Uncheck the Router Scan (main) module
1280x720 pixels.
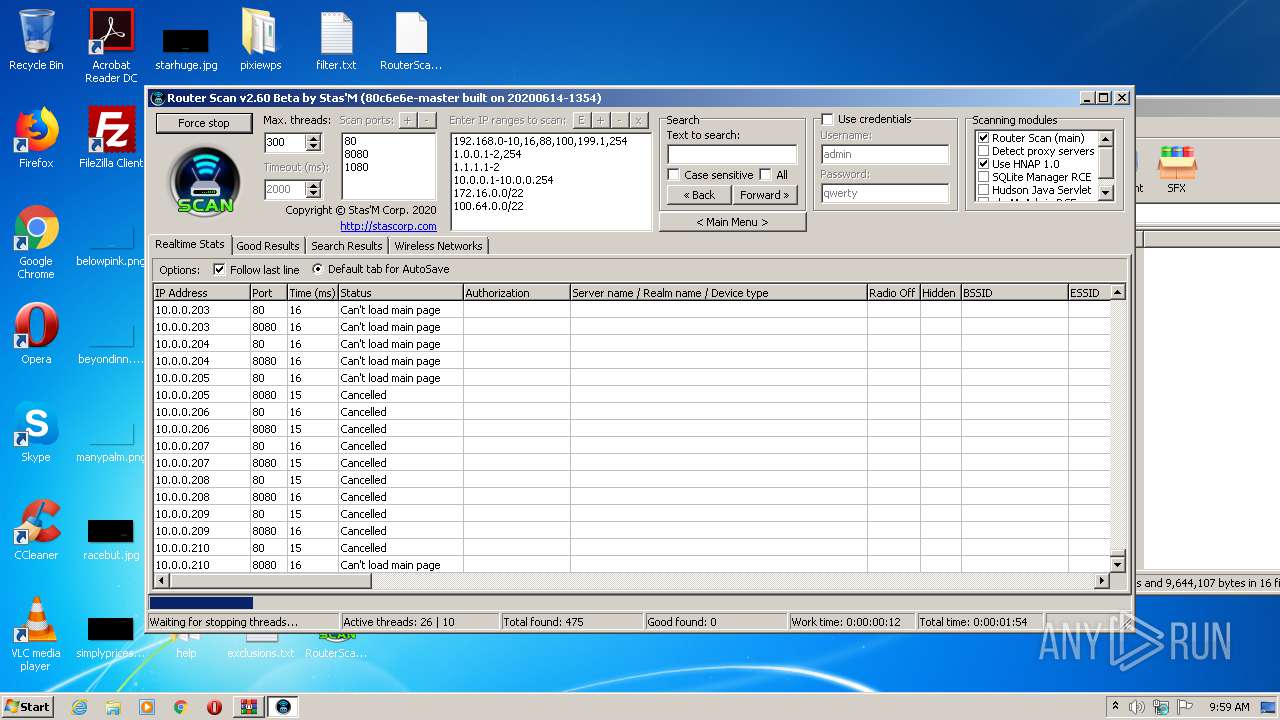984,138
